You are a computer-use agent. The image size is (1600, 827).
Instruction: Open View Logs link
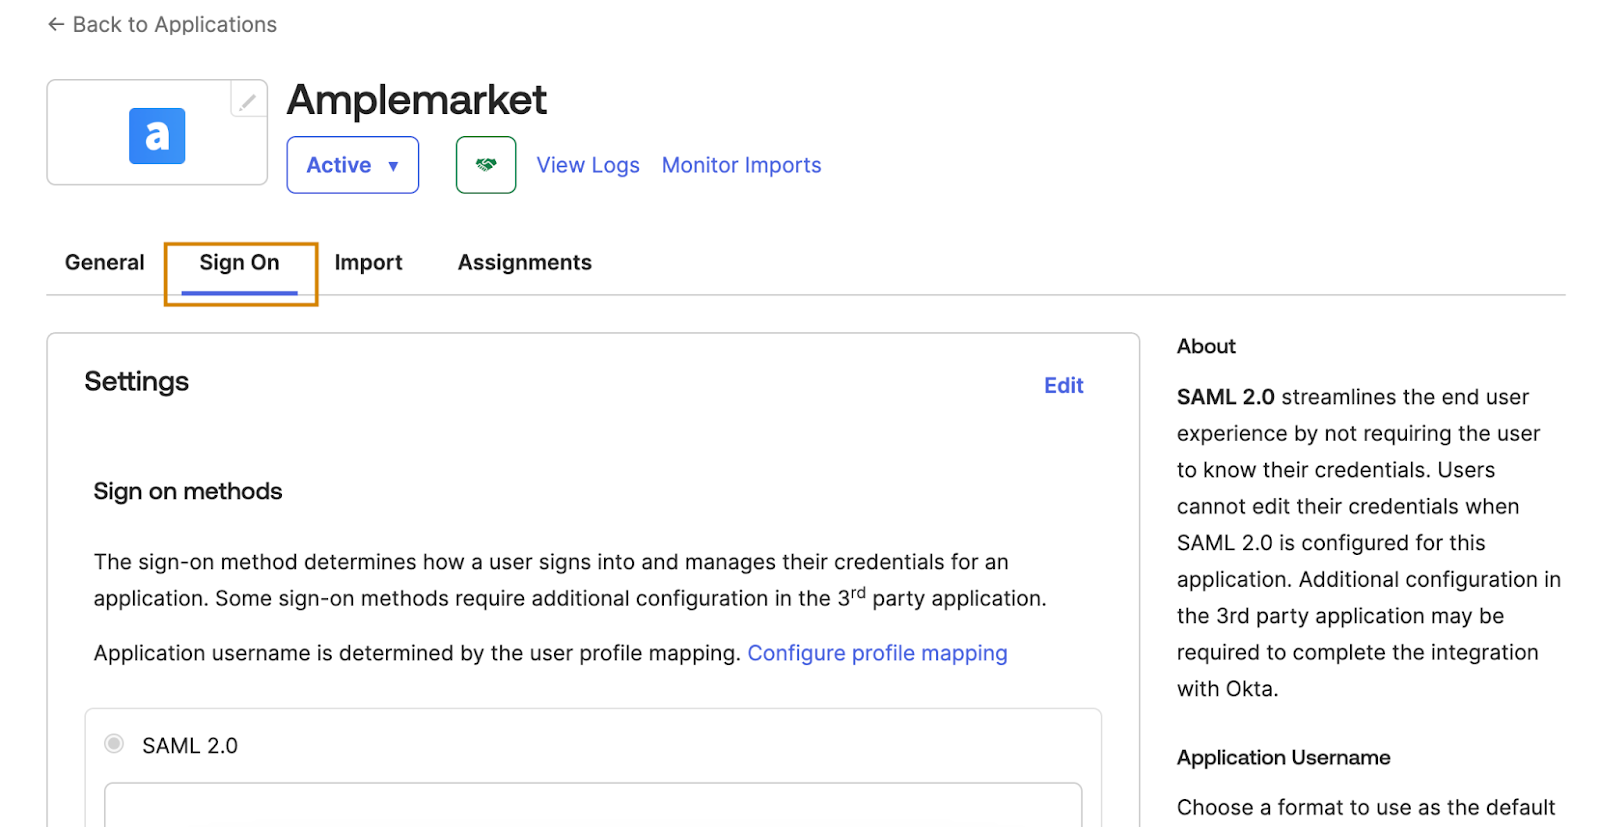click(588, 165)
